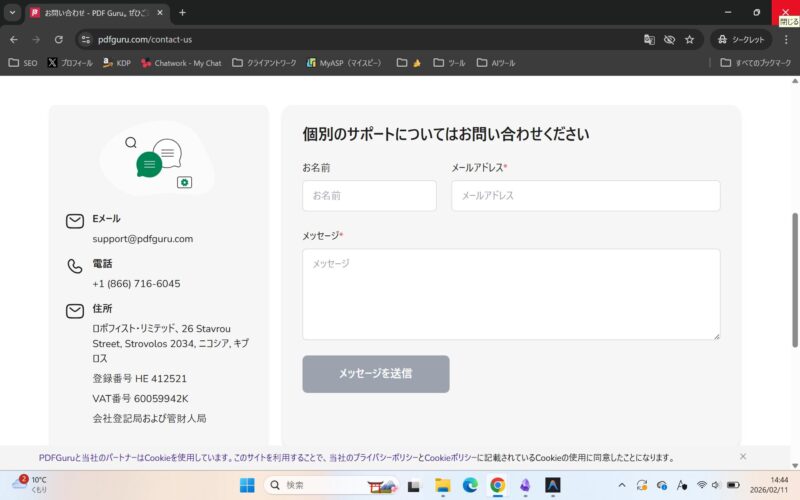Image resolution: width=800 pixels, height=500 pixels.
Task: Open the MyASP (マイスピー) bookmark
Action: click(x=343, y=62)
